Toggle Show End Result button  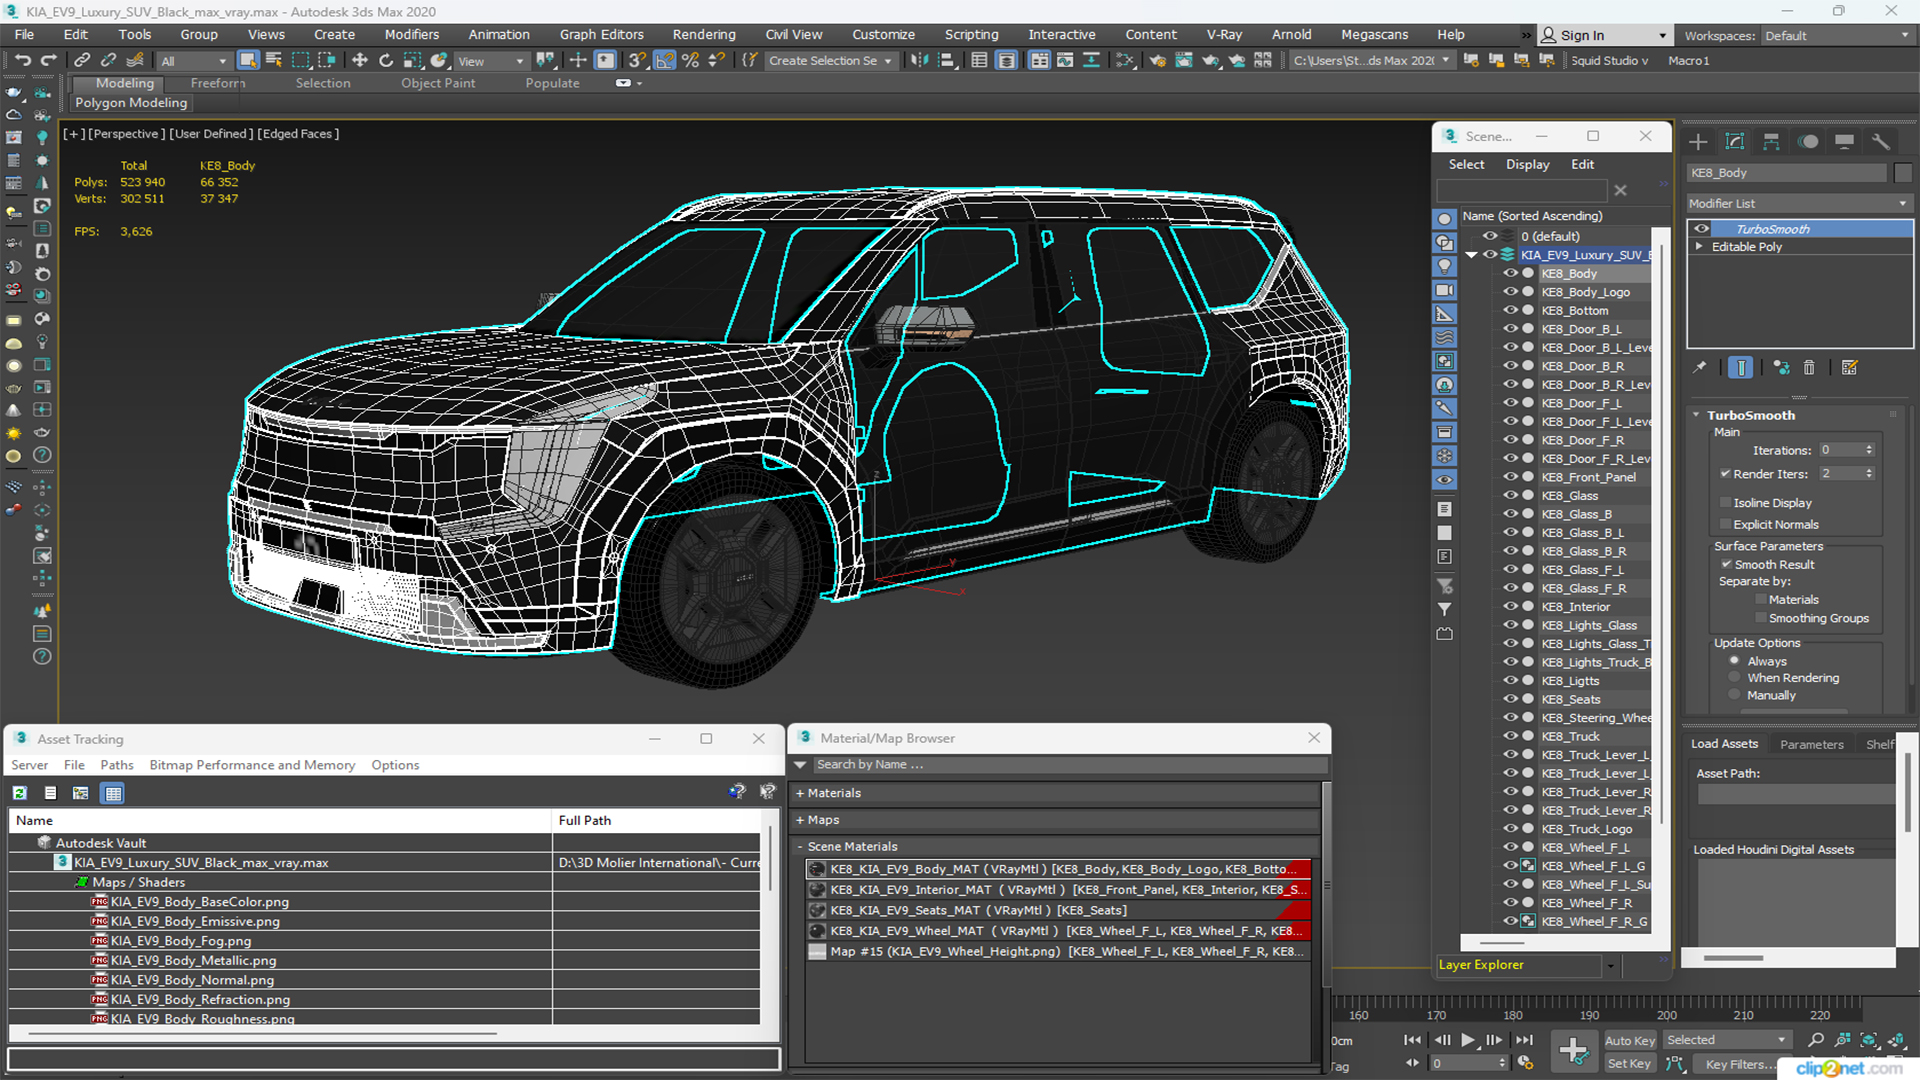point(1741,368)
